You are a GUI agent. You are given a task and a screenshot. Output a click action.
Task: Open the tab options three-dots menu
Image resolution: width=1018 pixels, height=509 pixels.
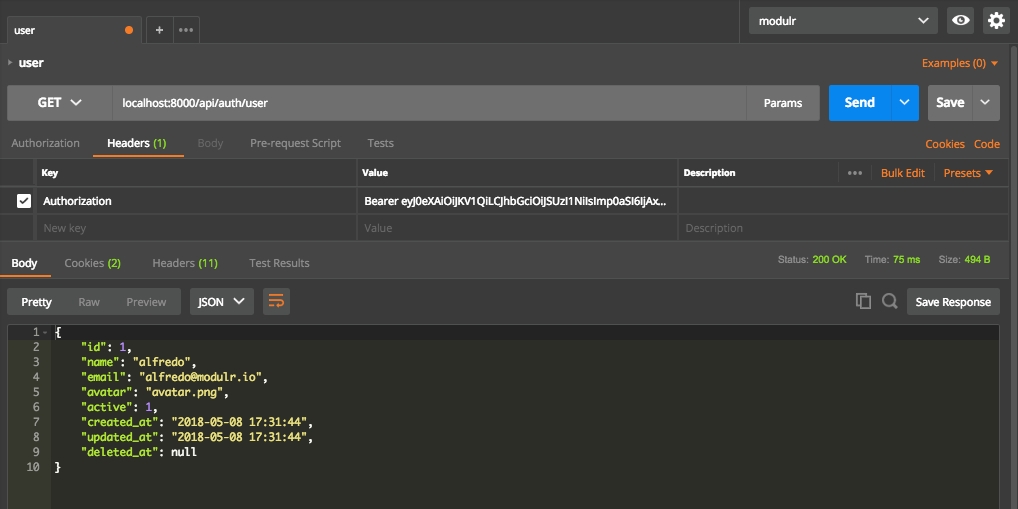tap(186, 30)
